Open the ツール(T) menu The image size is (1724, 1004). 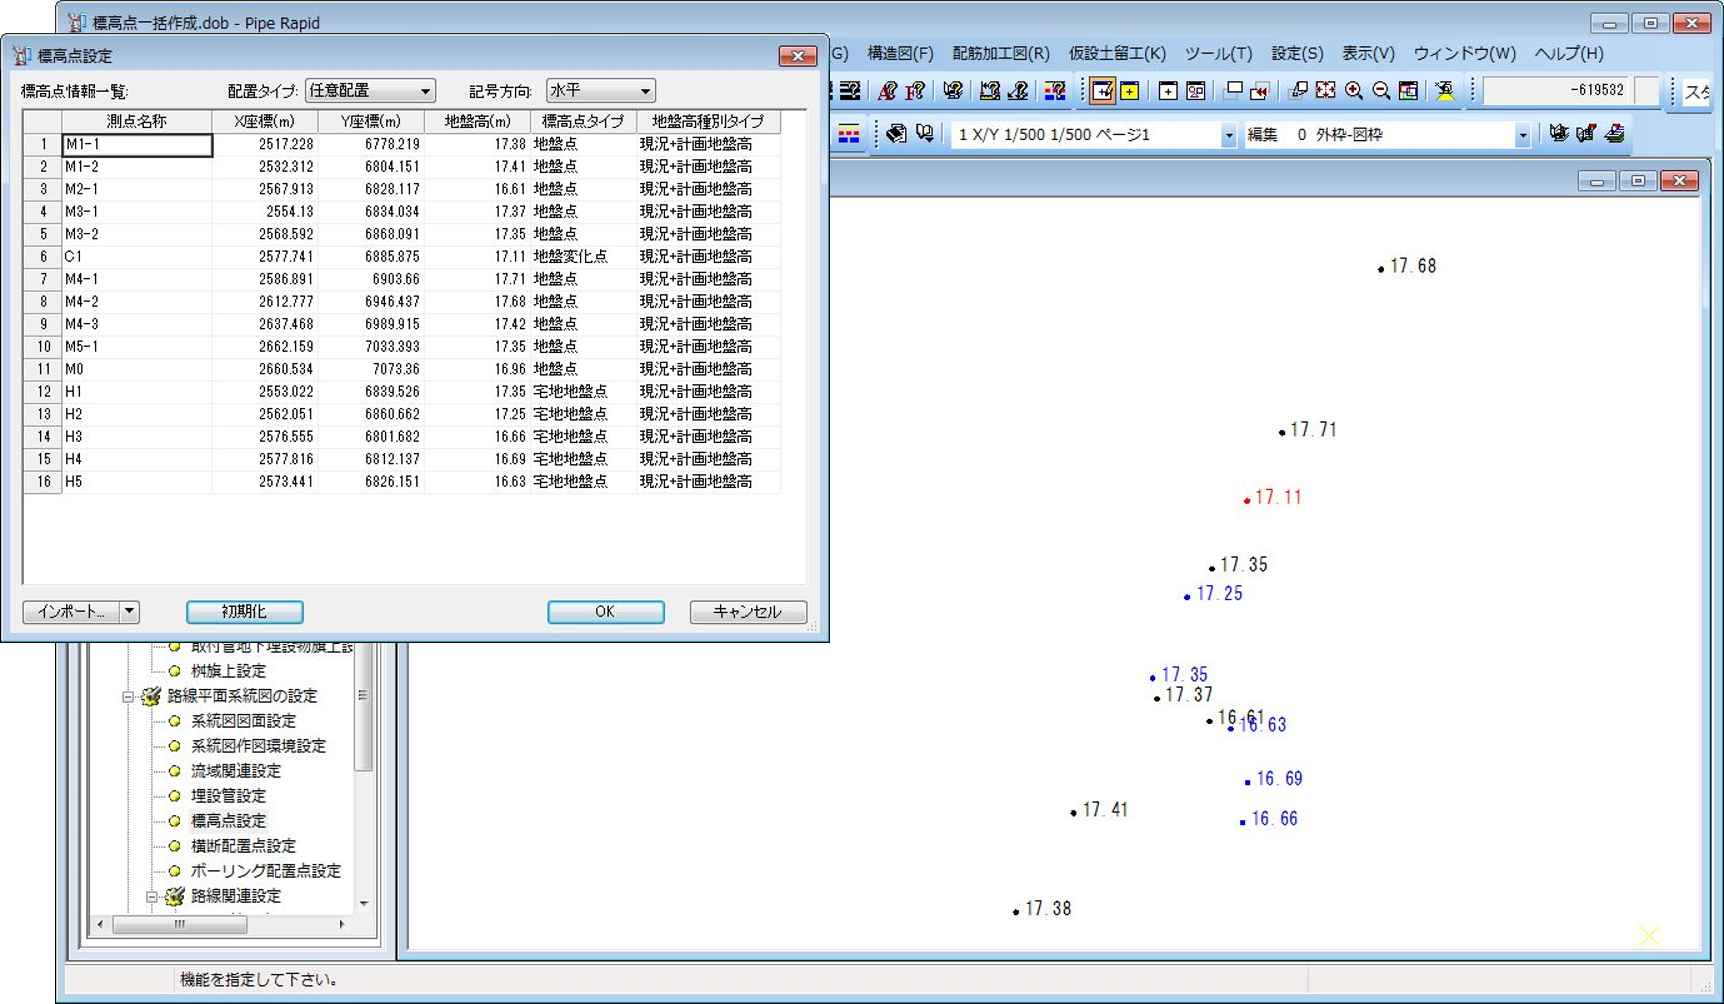click(1217, 53)
